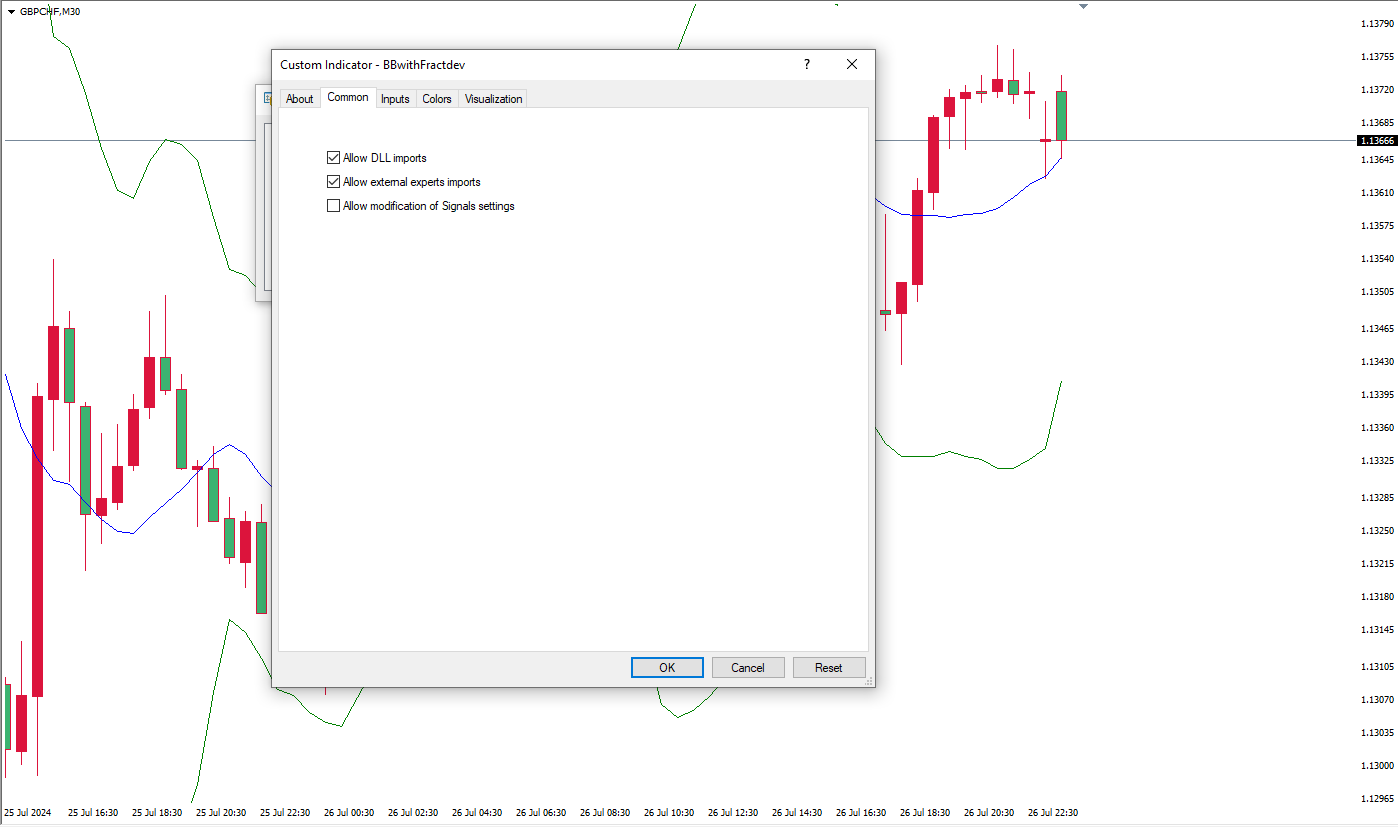Click the price scale value 1.13720
1398x827 pixels.
[1378, 90]
